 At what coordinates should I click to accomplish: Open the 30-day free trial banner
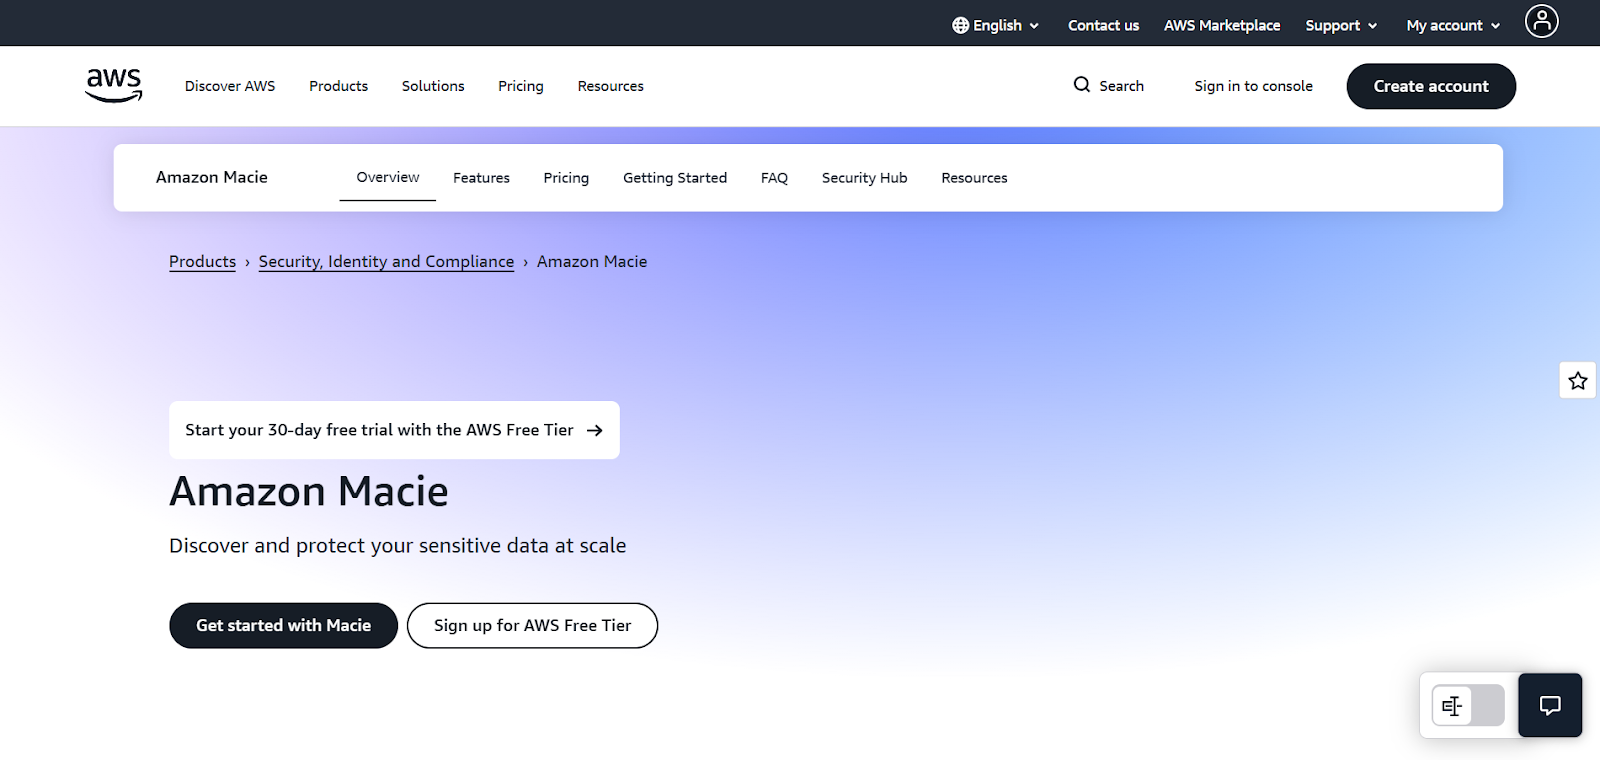[394, 430]
